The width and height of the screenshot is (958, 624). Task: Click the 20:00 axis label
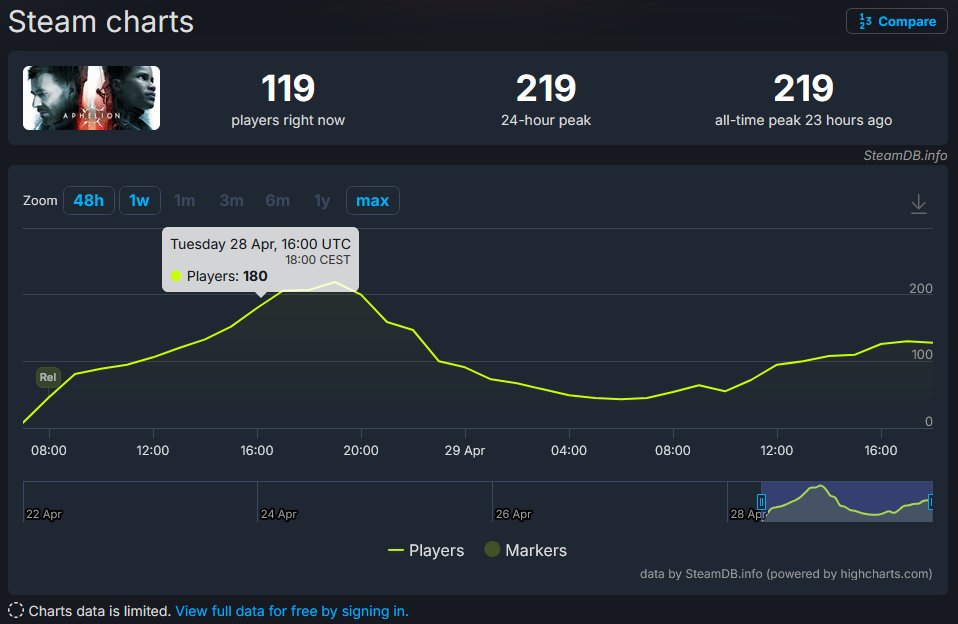[x=360, y=450]
